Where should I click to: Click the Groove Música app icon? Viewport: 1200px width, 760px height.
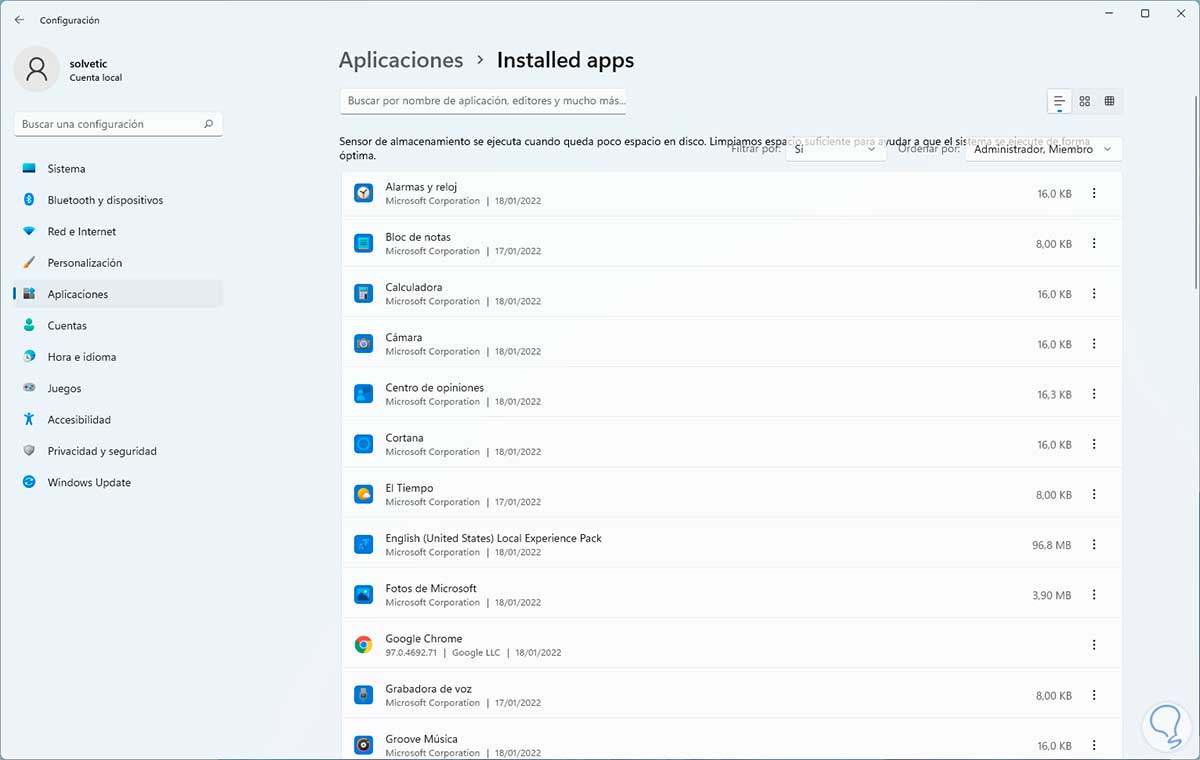click(x=363, y=745)
